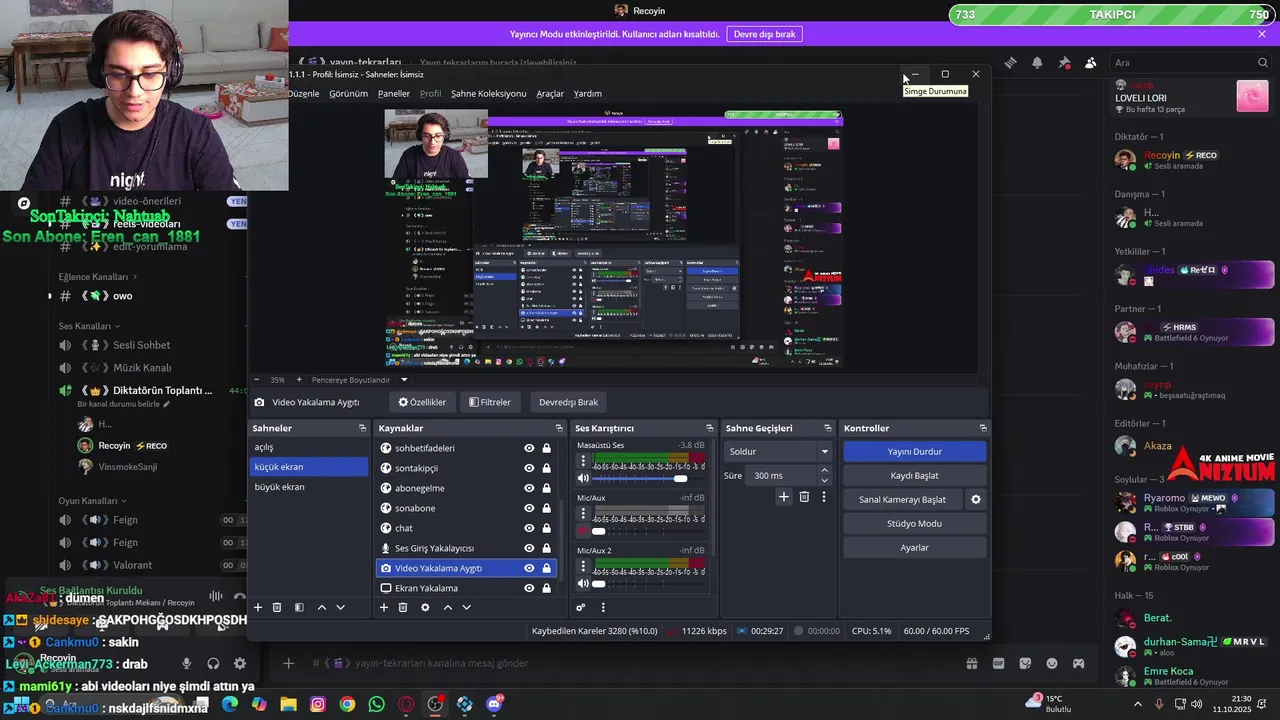Add a new scene with the plus icon

pyautogui.click(x=258, y=607)
